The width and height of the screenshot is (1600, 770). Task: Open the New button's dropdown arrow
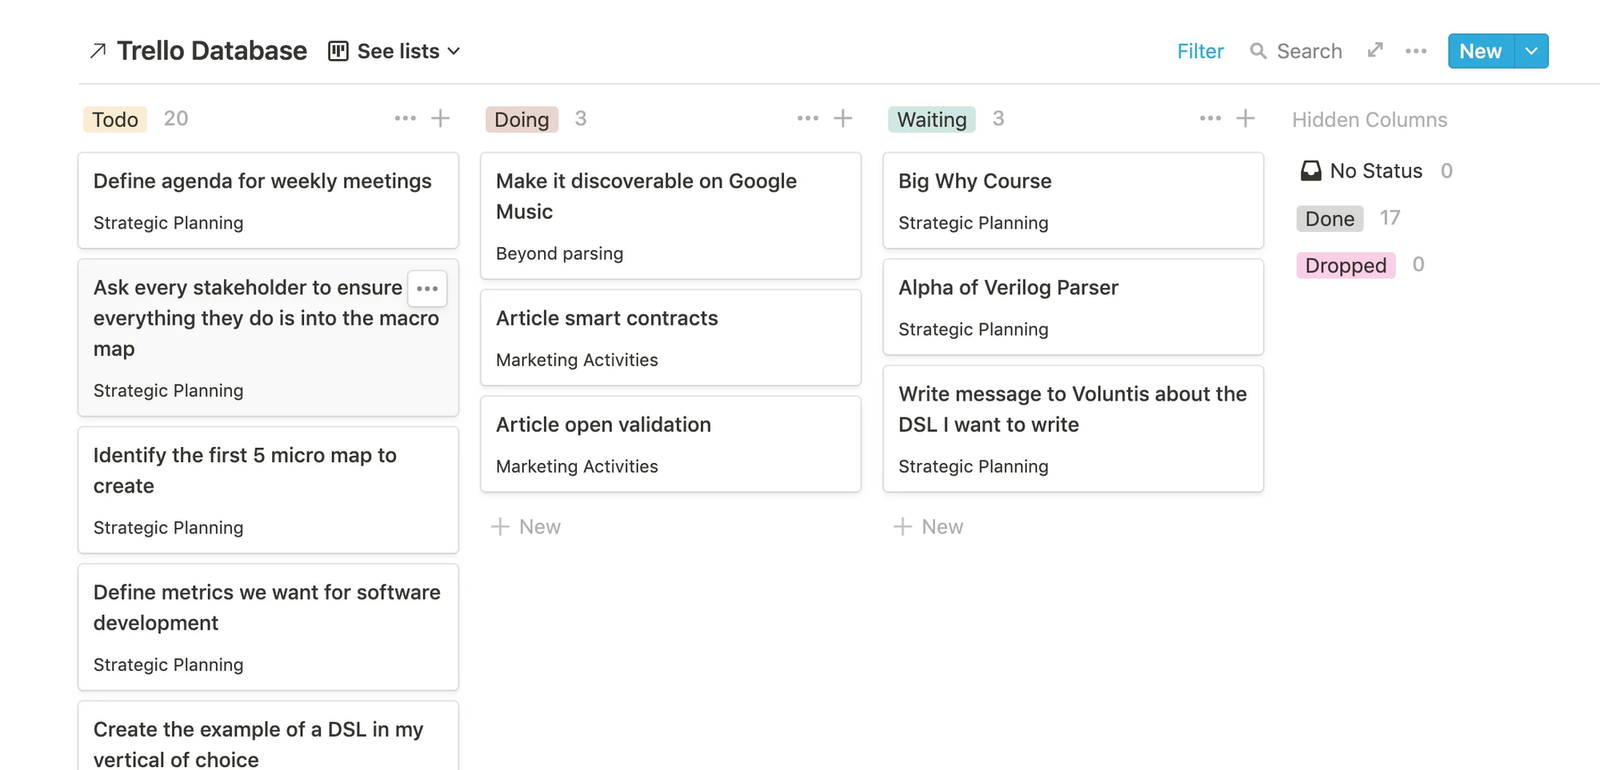pos(1531,50)
